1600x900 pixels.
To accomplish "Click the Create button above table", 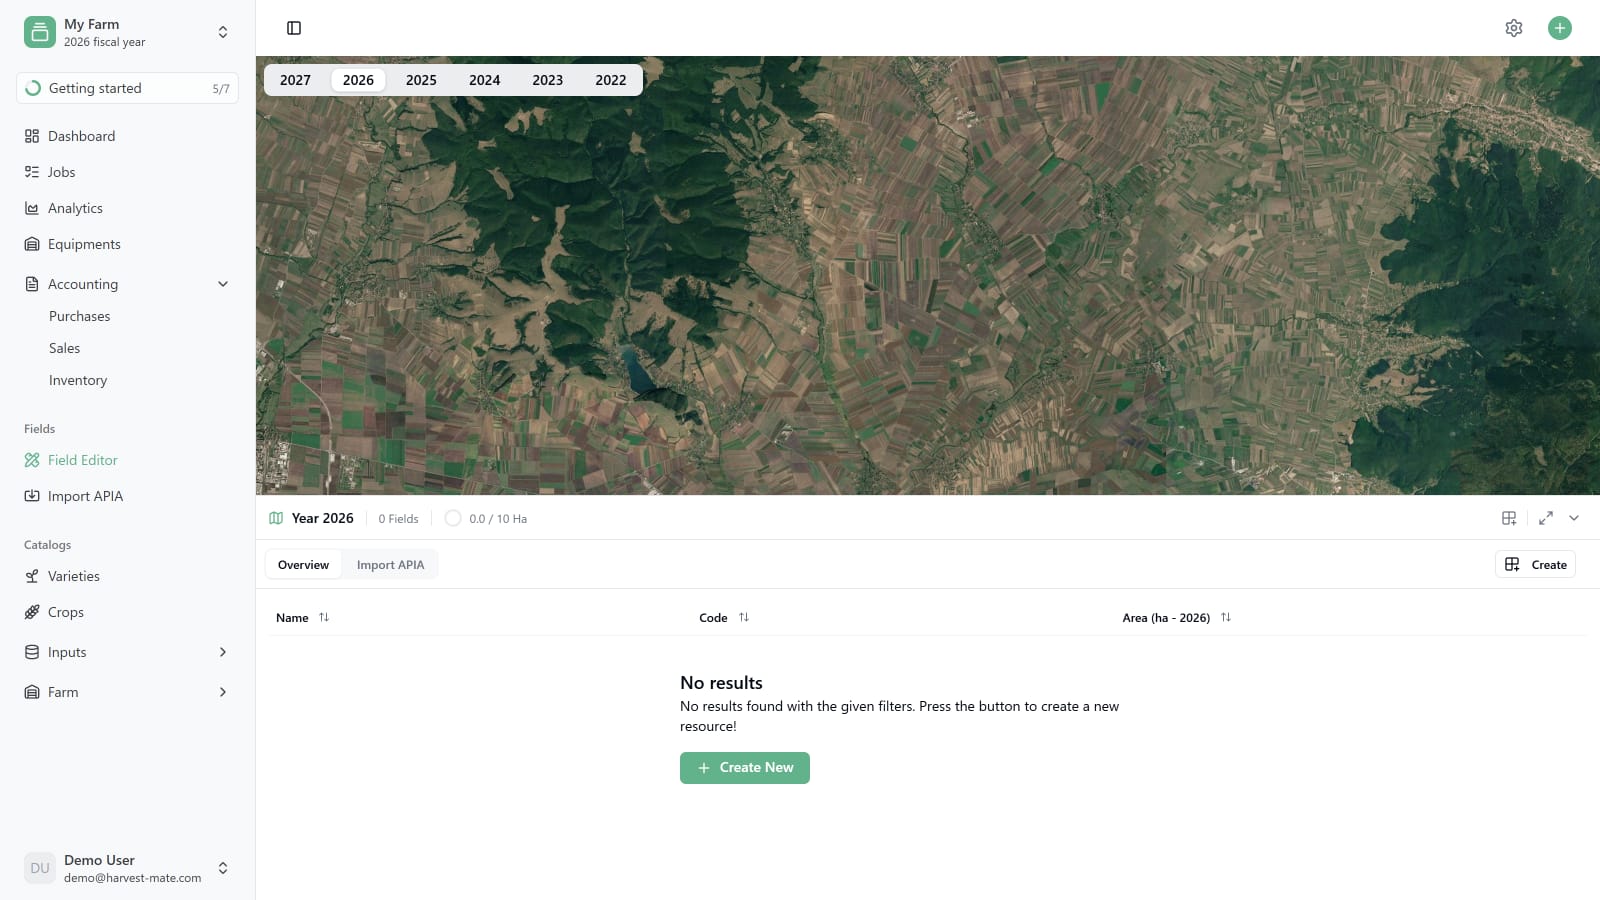I will pyautogui.click(x=1536, y=565).
